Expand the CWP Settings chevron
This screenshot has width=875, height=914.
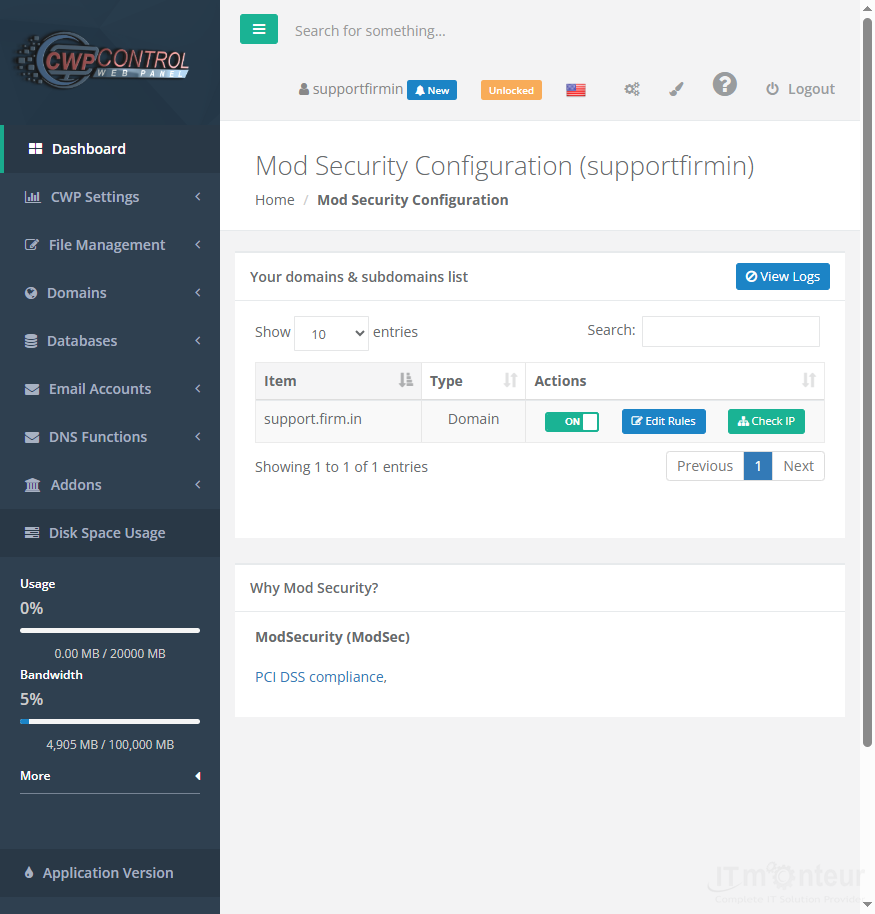pos(198,197)
